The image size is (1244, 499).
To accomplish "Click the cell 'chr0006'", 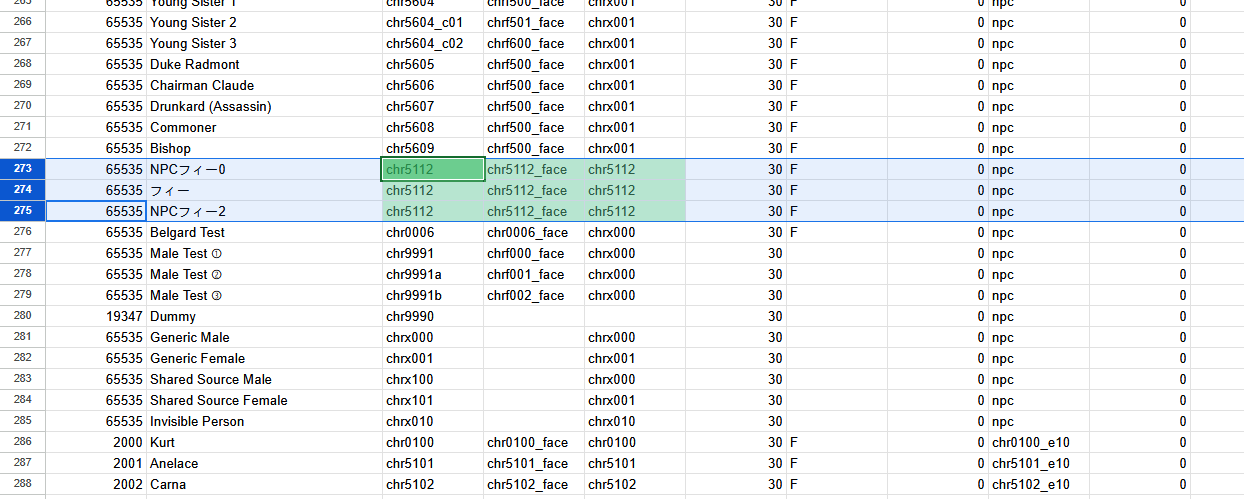I will click(433, 232).
